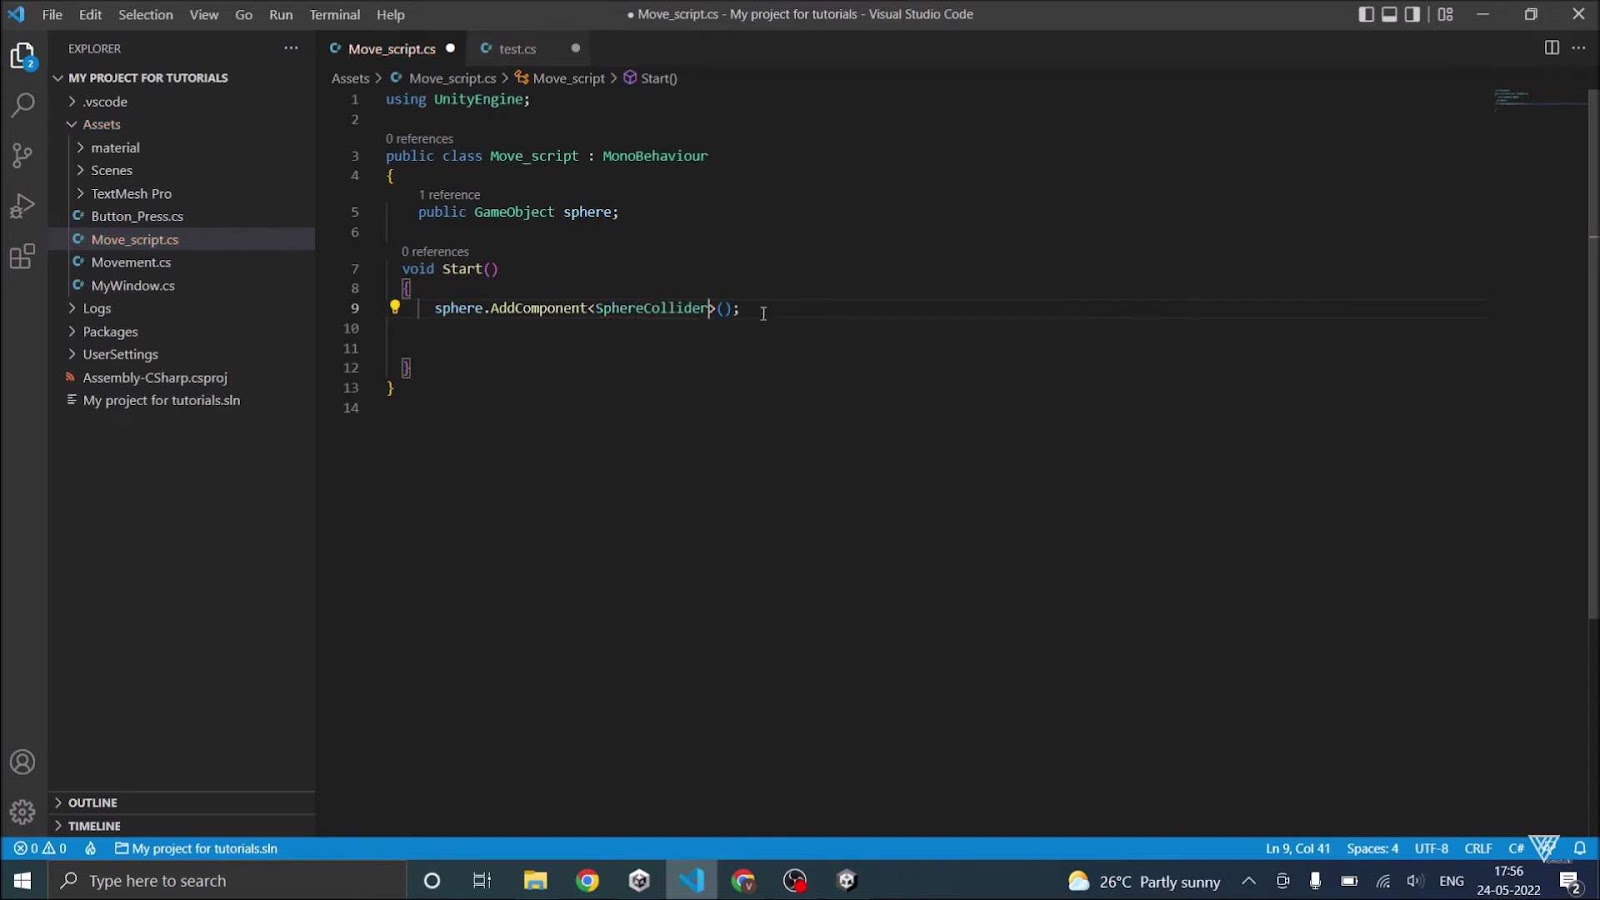Collapse the Assets folder
Viewport: 1600px width, 900px height.
(101, 124)
